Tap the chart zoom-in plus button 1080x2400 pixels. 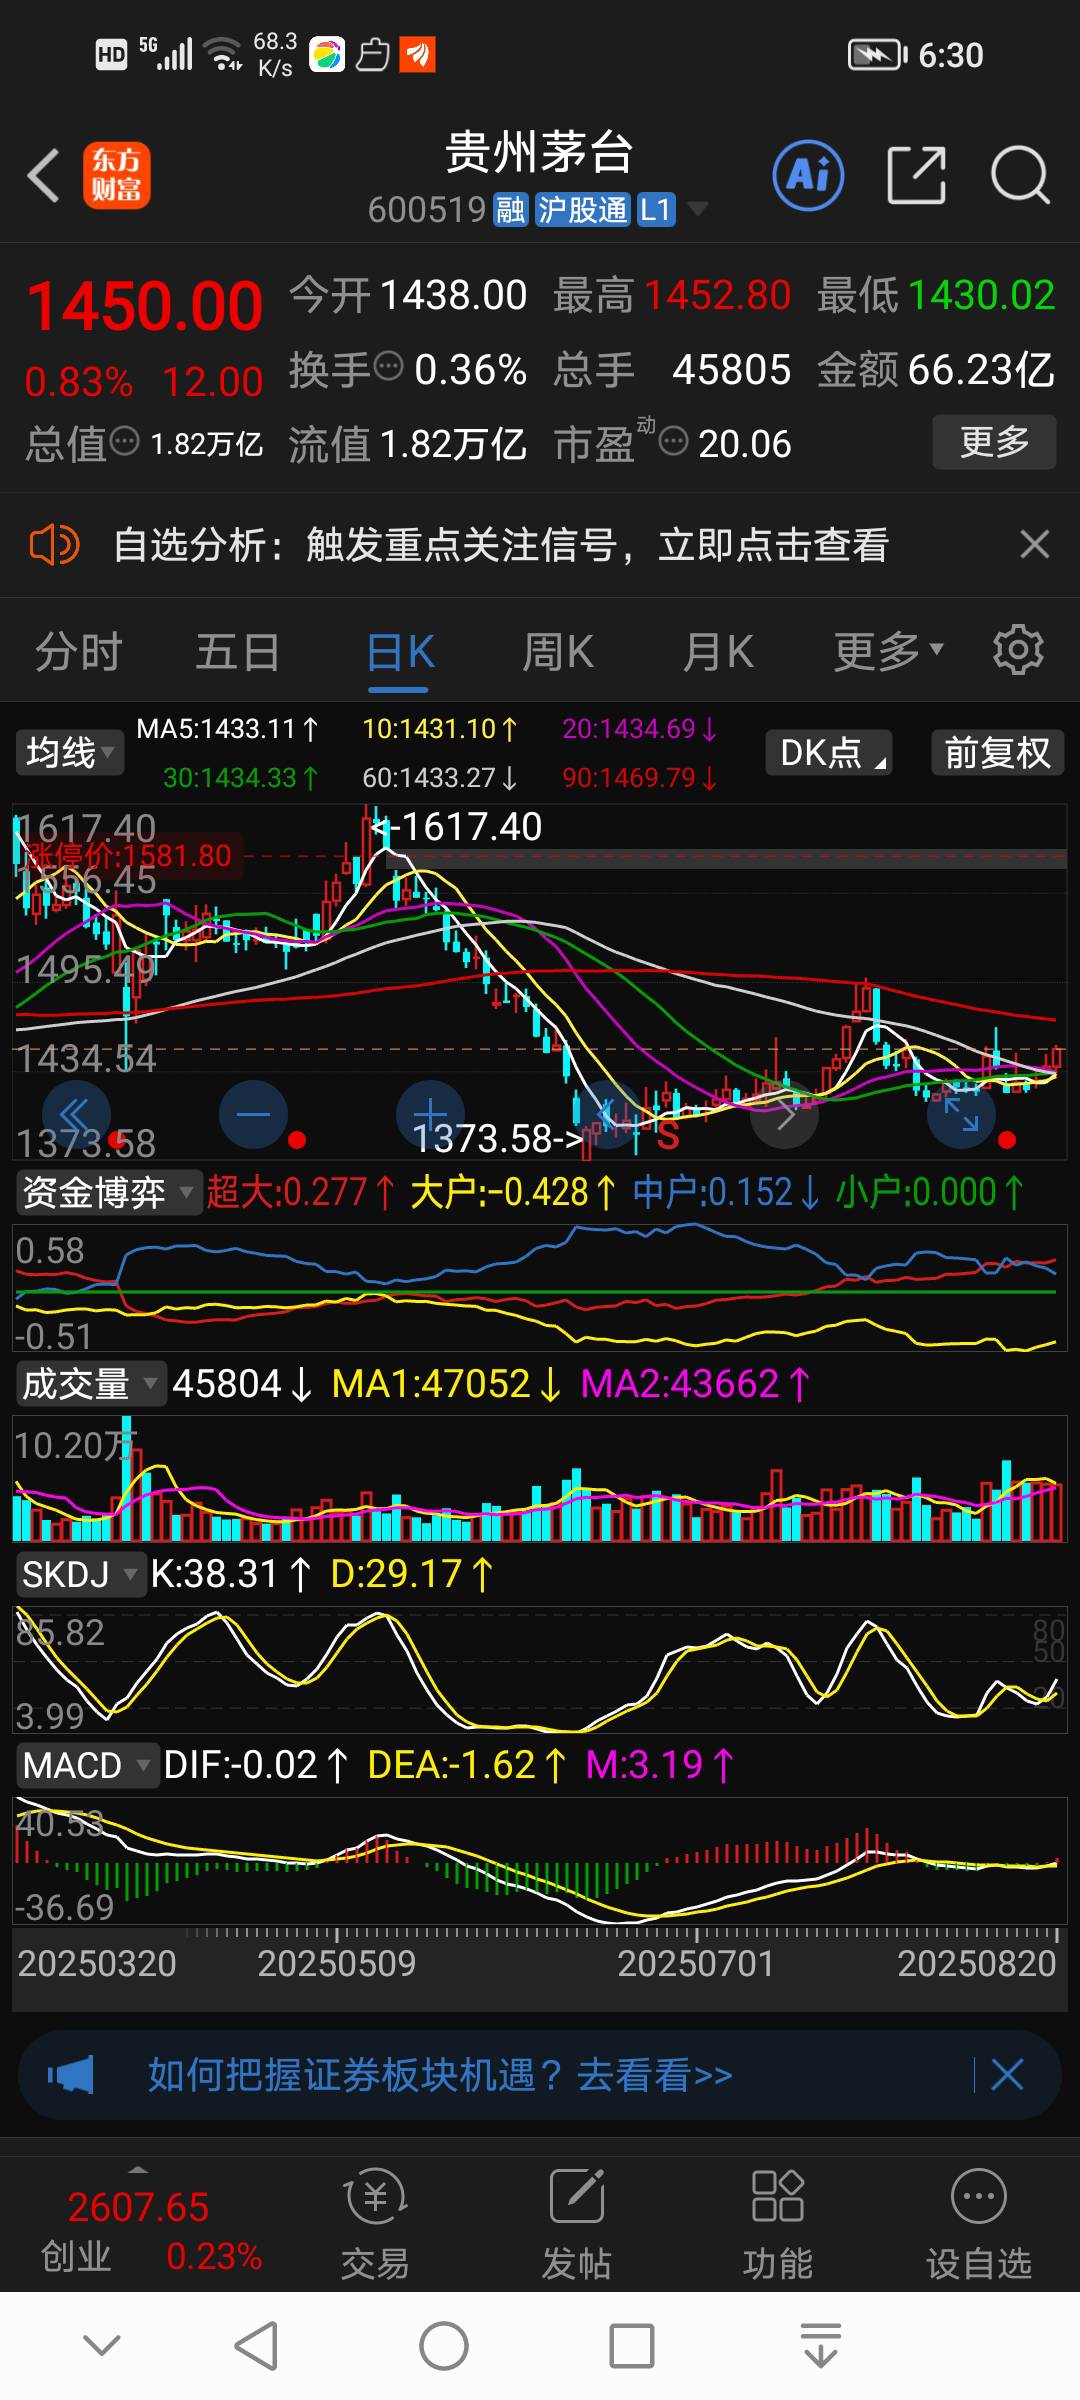430,1114
